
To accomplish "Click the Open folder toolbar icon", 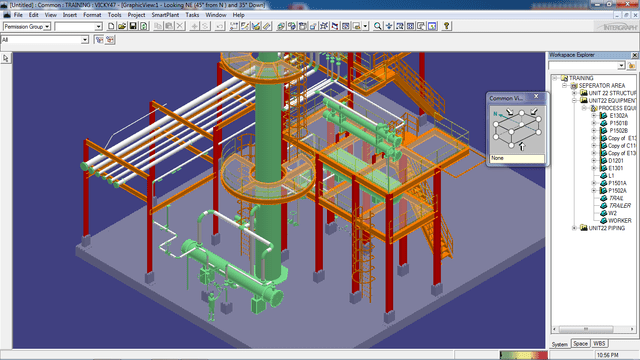I will tap(122, 26).
